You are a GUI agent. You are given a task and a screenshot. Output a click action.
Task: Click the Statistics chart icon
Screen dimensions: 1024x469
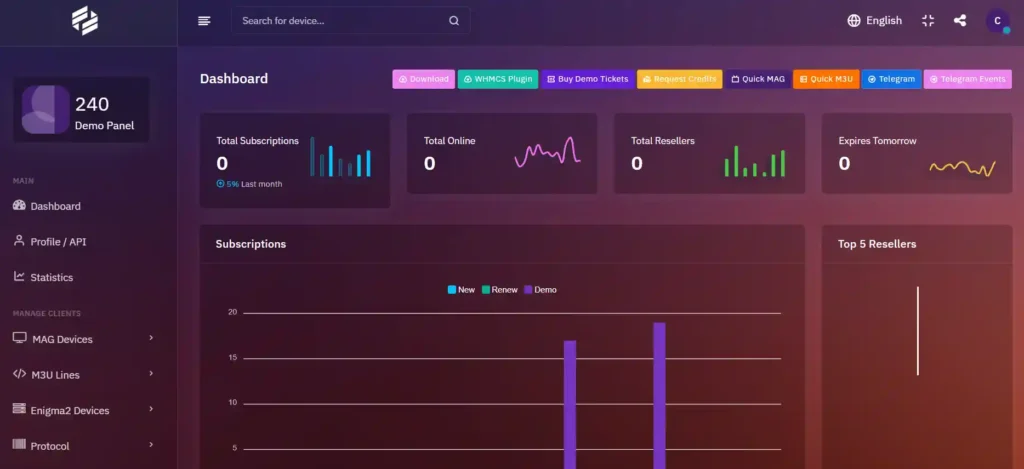[x=19, y=276]
